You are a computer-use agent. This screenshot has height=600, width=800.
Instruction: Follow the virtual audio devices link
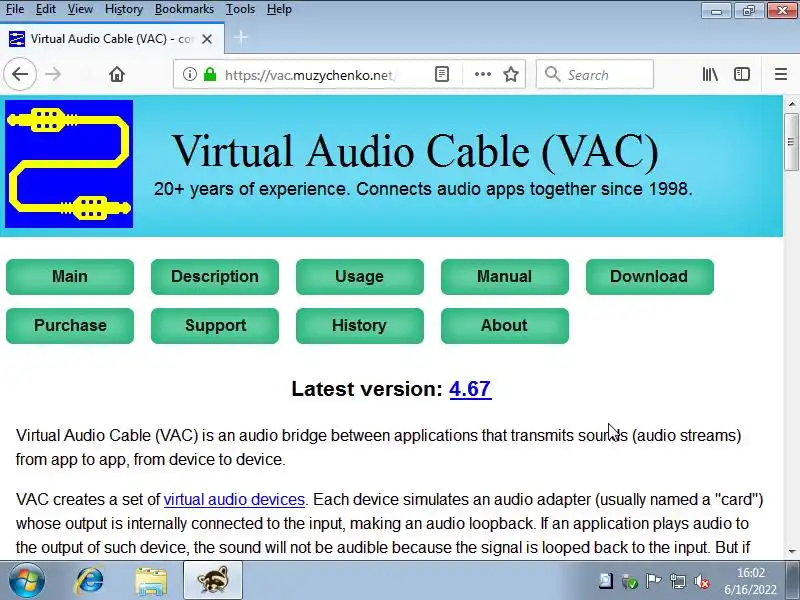[x=234, y=499]
